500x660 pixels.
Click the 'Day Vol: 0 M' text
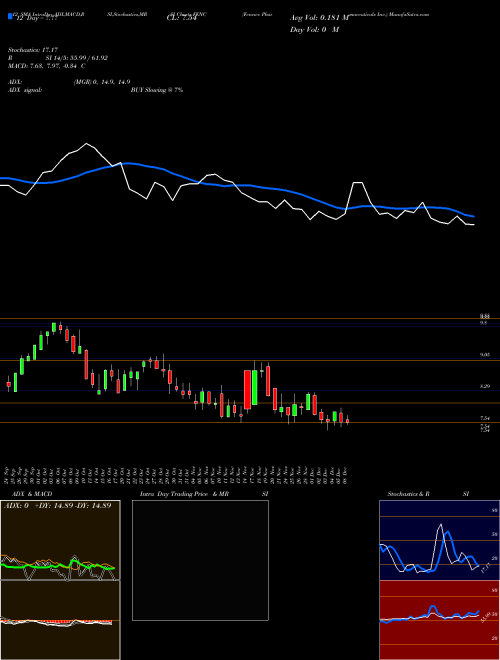314,30
